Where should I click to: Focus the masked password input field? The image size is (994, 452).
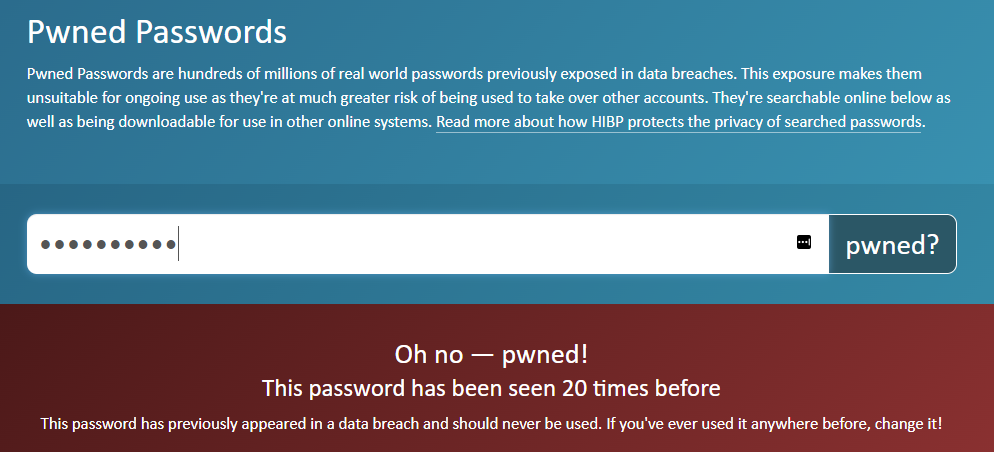[x=428, y=245]
